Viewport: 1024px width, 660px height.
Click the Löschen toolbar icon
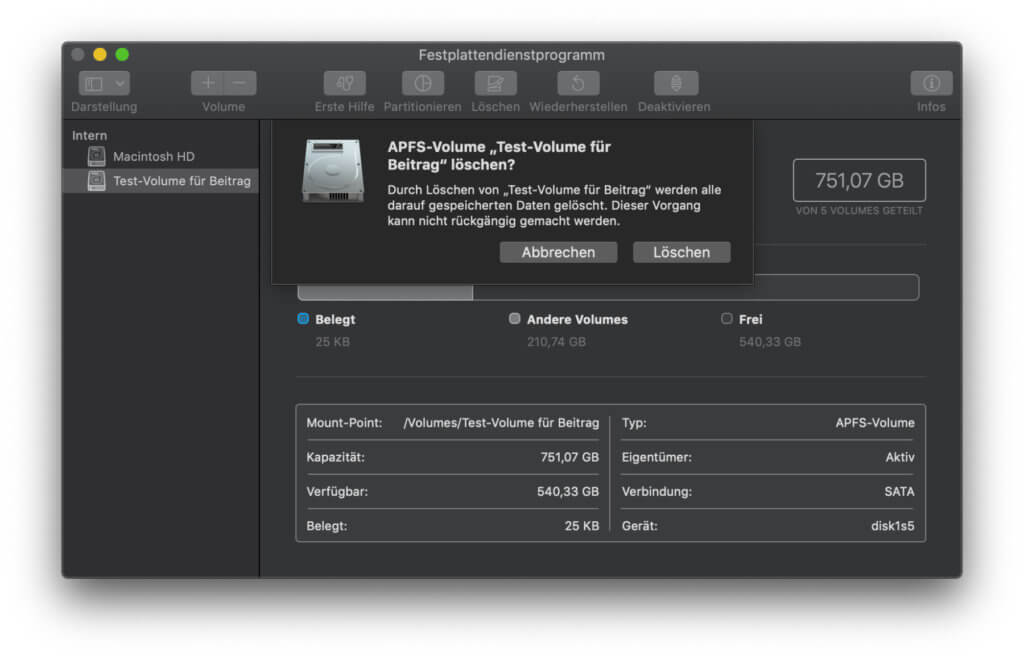tap(495, 84)
